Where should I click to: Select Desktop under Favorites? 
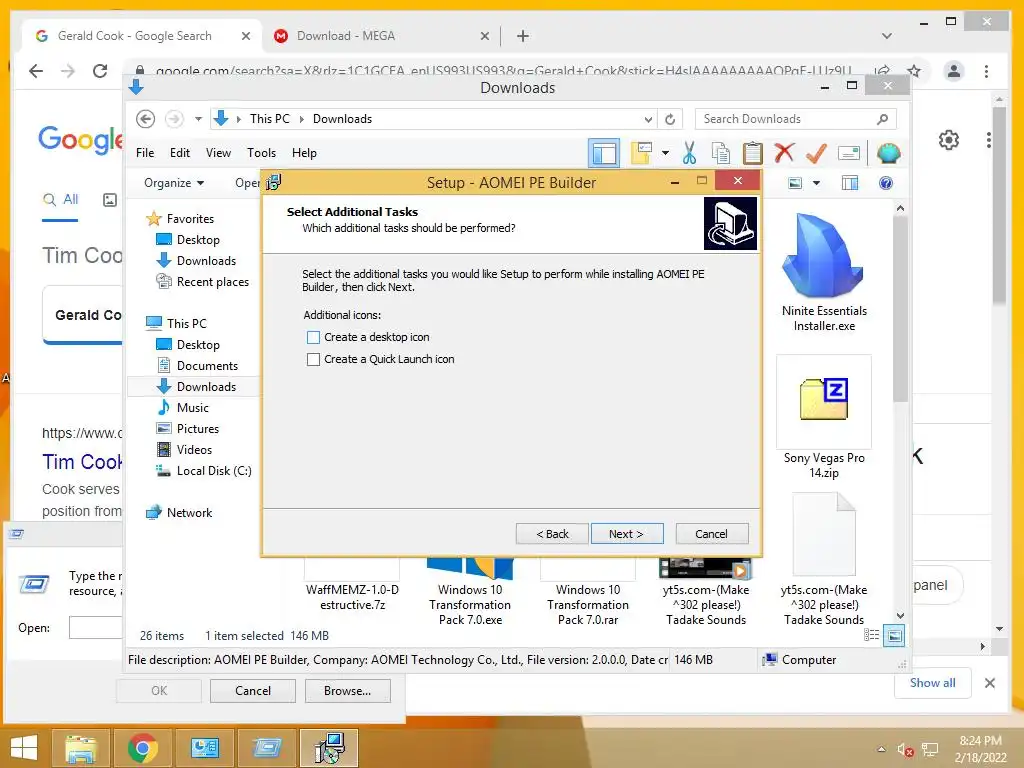[x=198, y=240]
